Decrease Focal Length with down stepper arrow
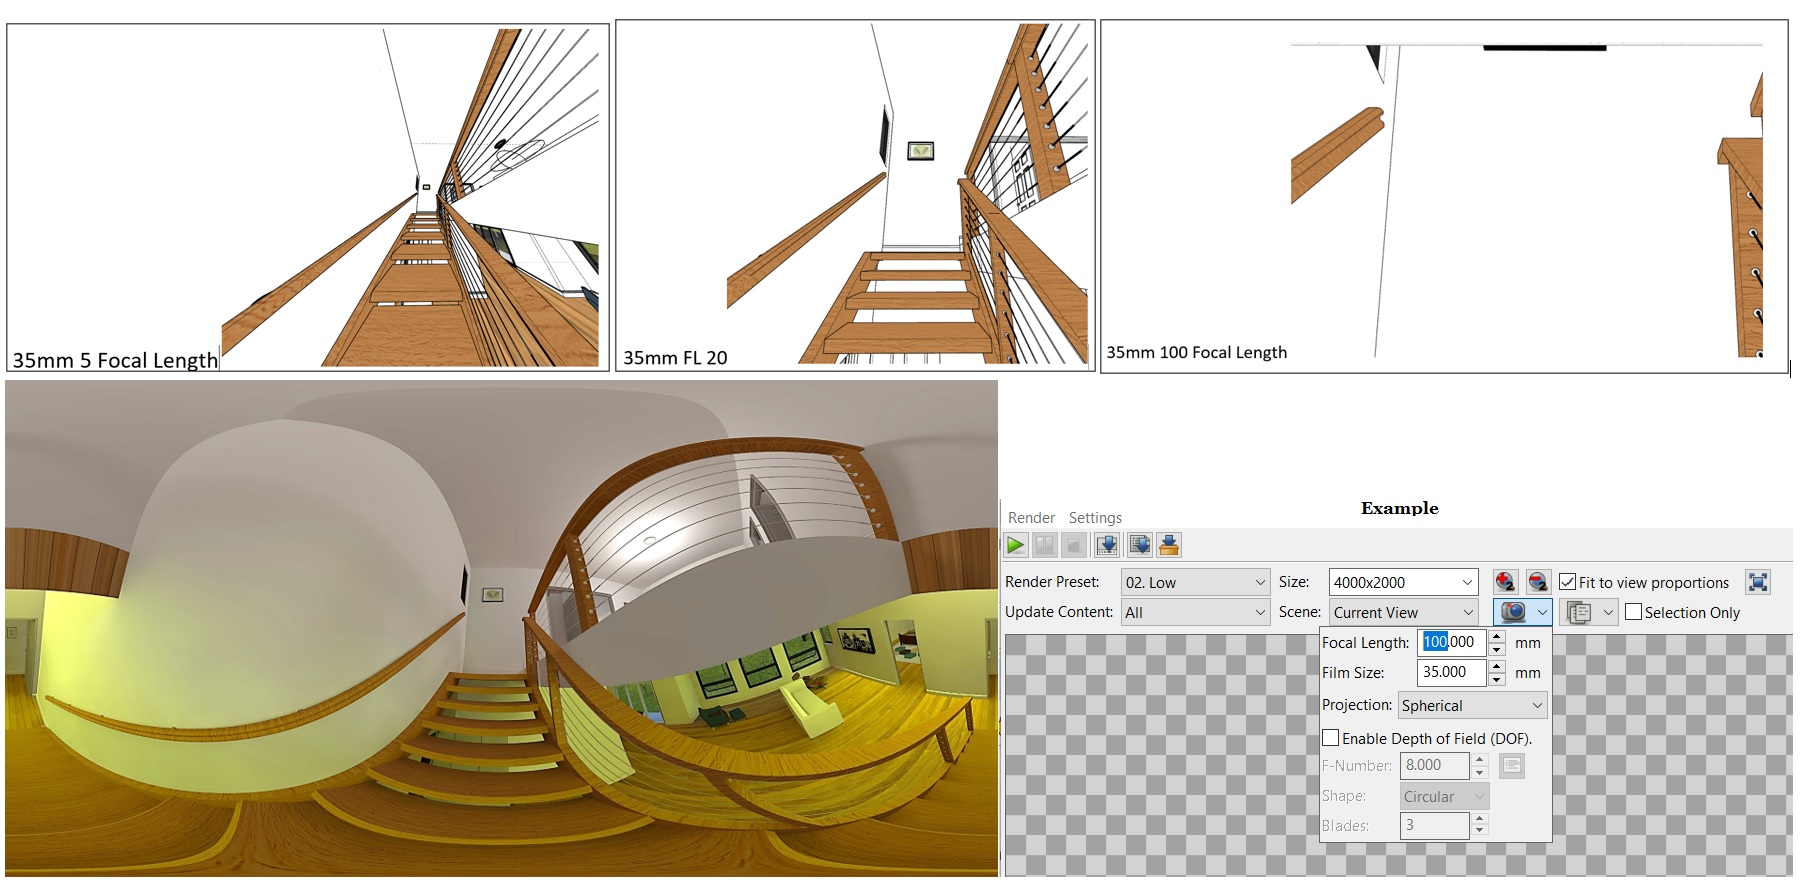1804x882 pixels. 1497,649
